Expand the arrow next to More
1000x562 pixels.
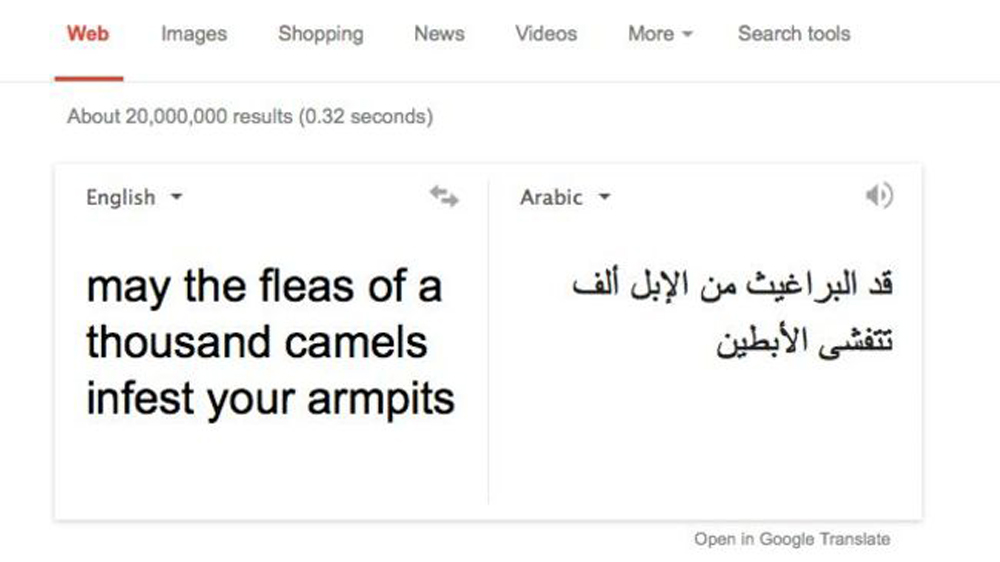687,34
